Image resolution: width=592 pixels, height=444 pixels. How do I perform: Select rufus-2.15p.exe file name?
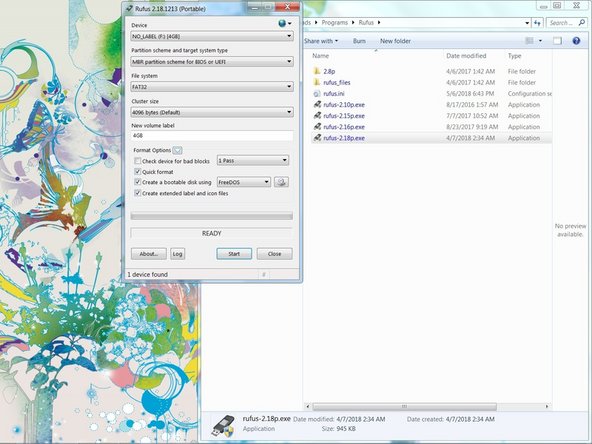344,116
